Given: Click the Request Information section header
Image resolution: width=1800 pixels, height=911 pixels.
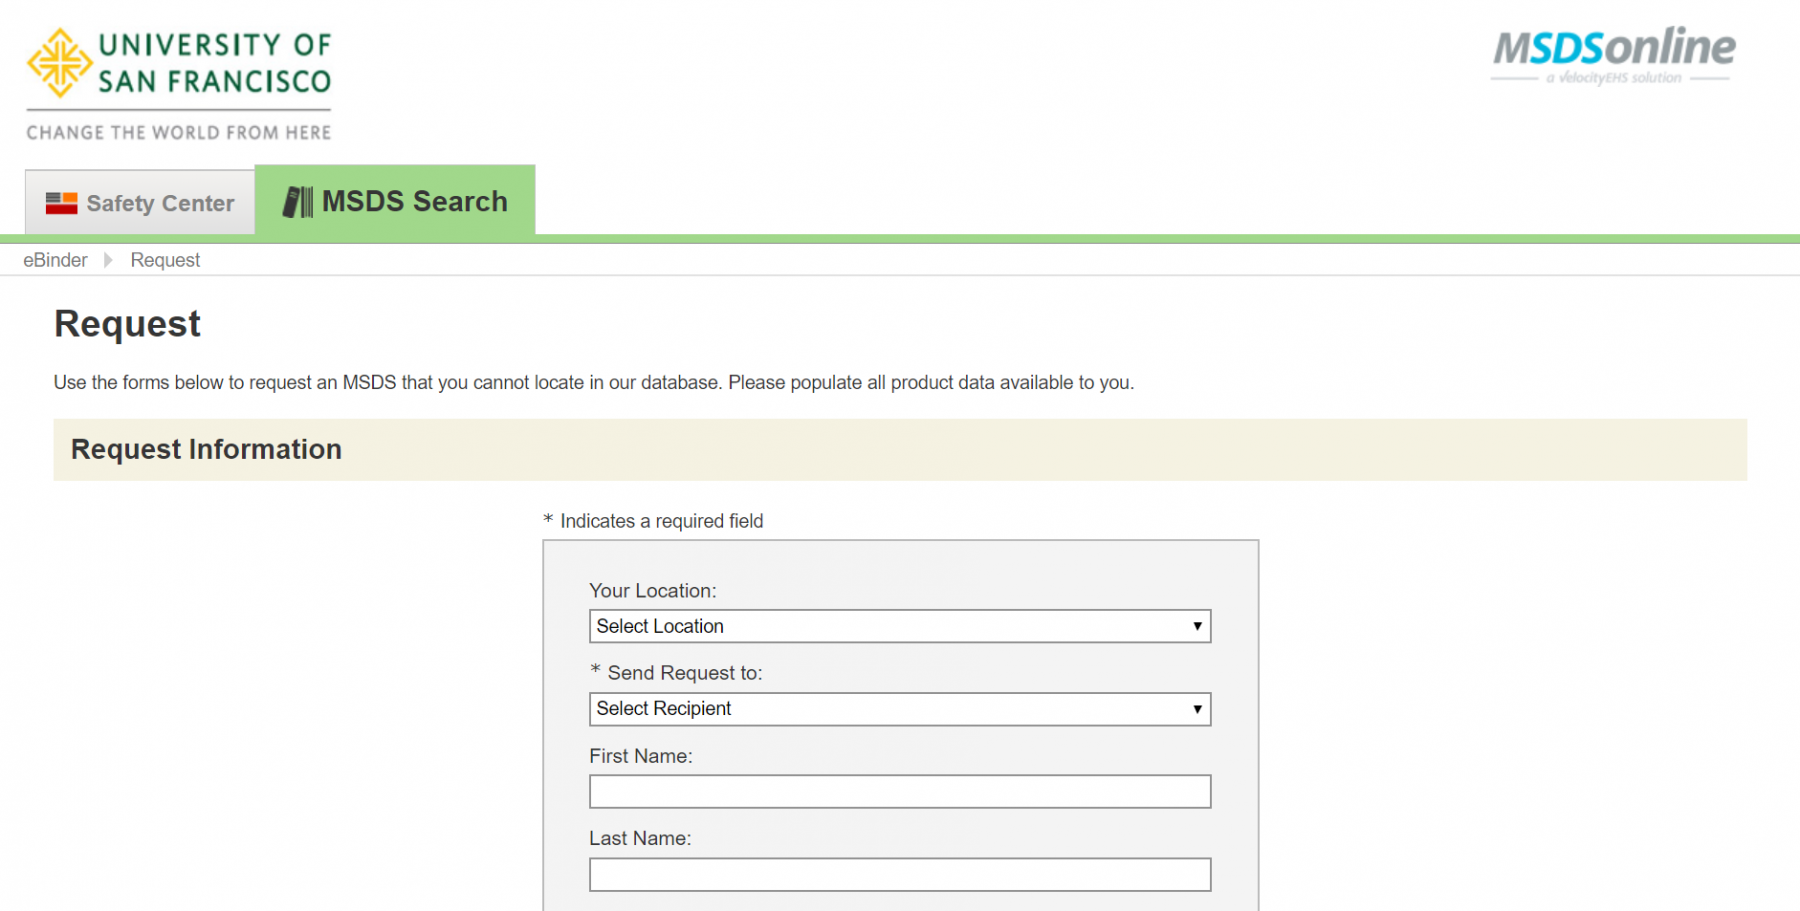Looking at the screenshot, I should coord(900,450).
